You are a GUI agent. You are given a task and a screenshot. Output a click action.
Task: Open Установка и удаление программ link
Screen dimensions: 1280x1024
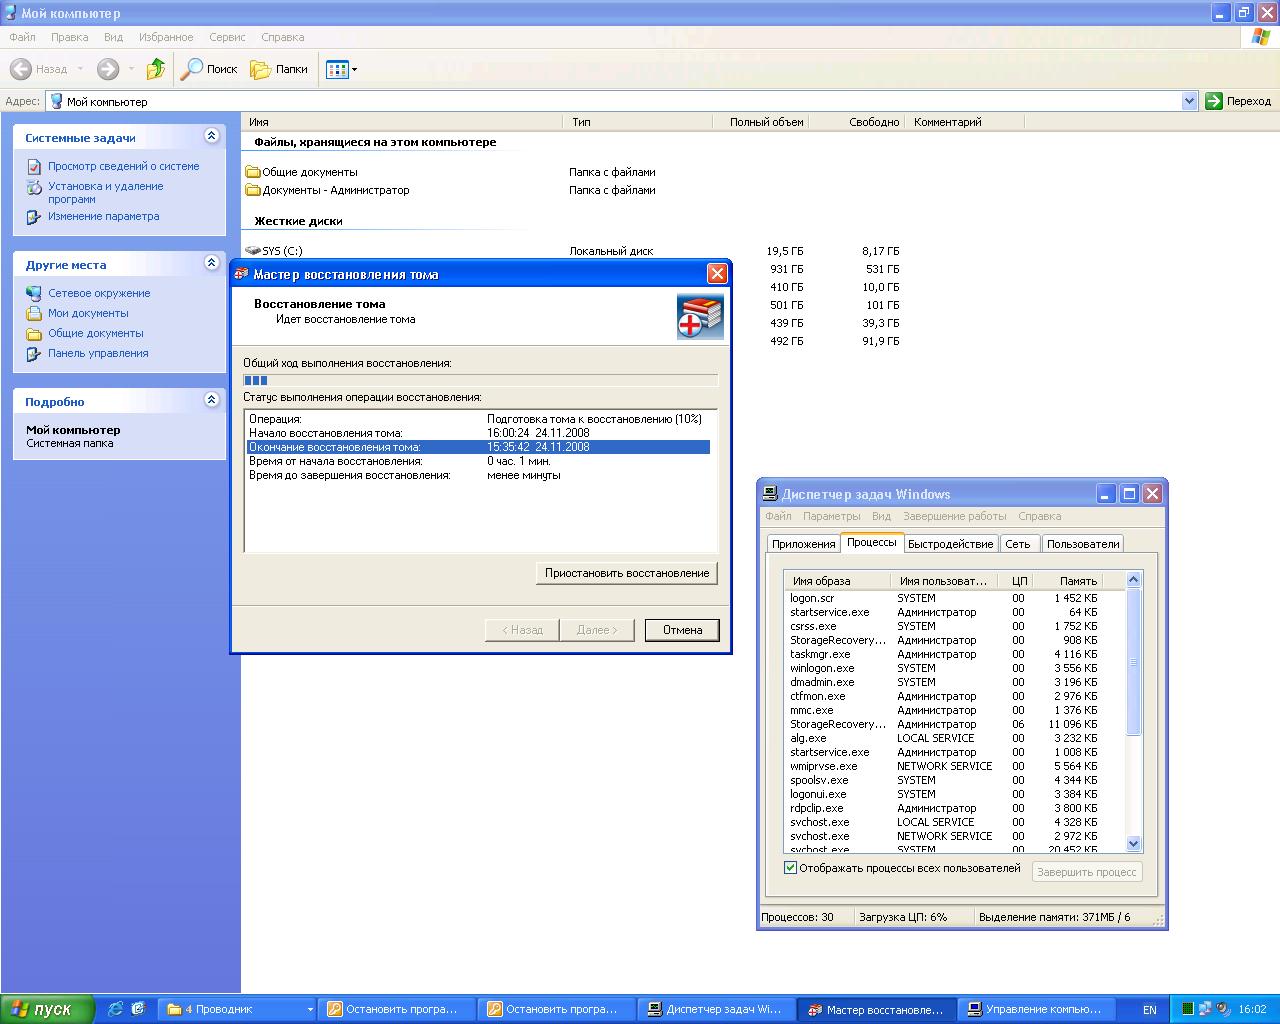tap(105, 192)
